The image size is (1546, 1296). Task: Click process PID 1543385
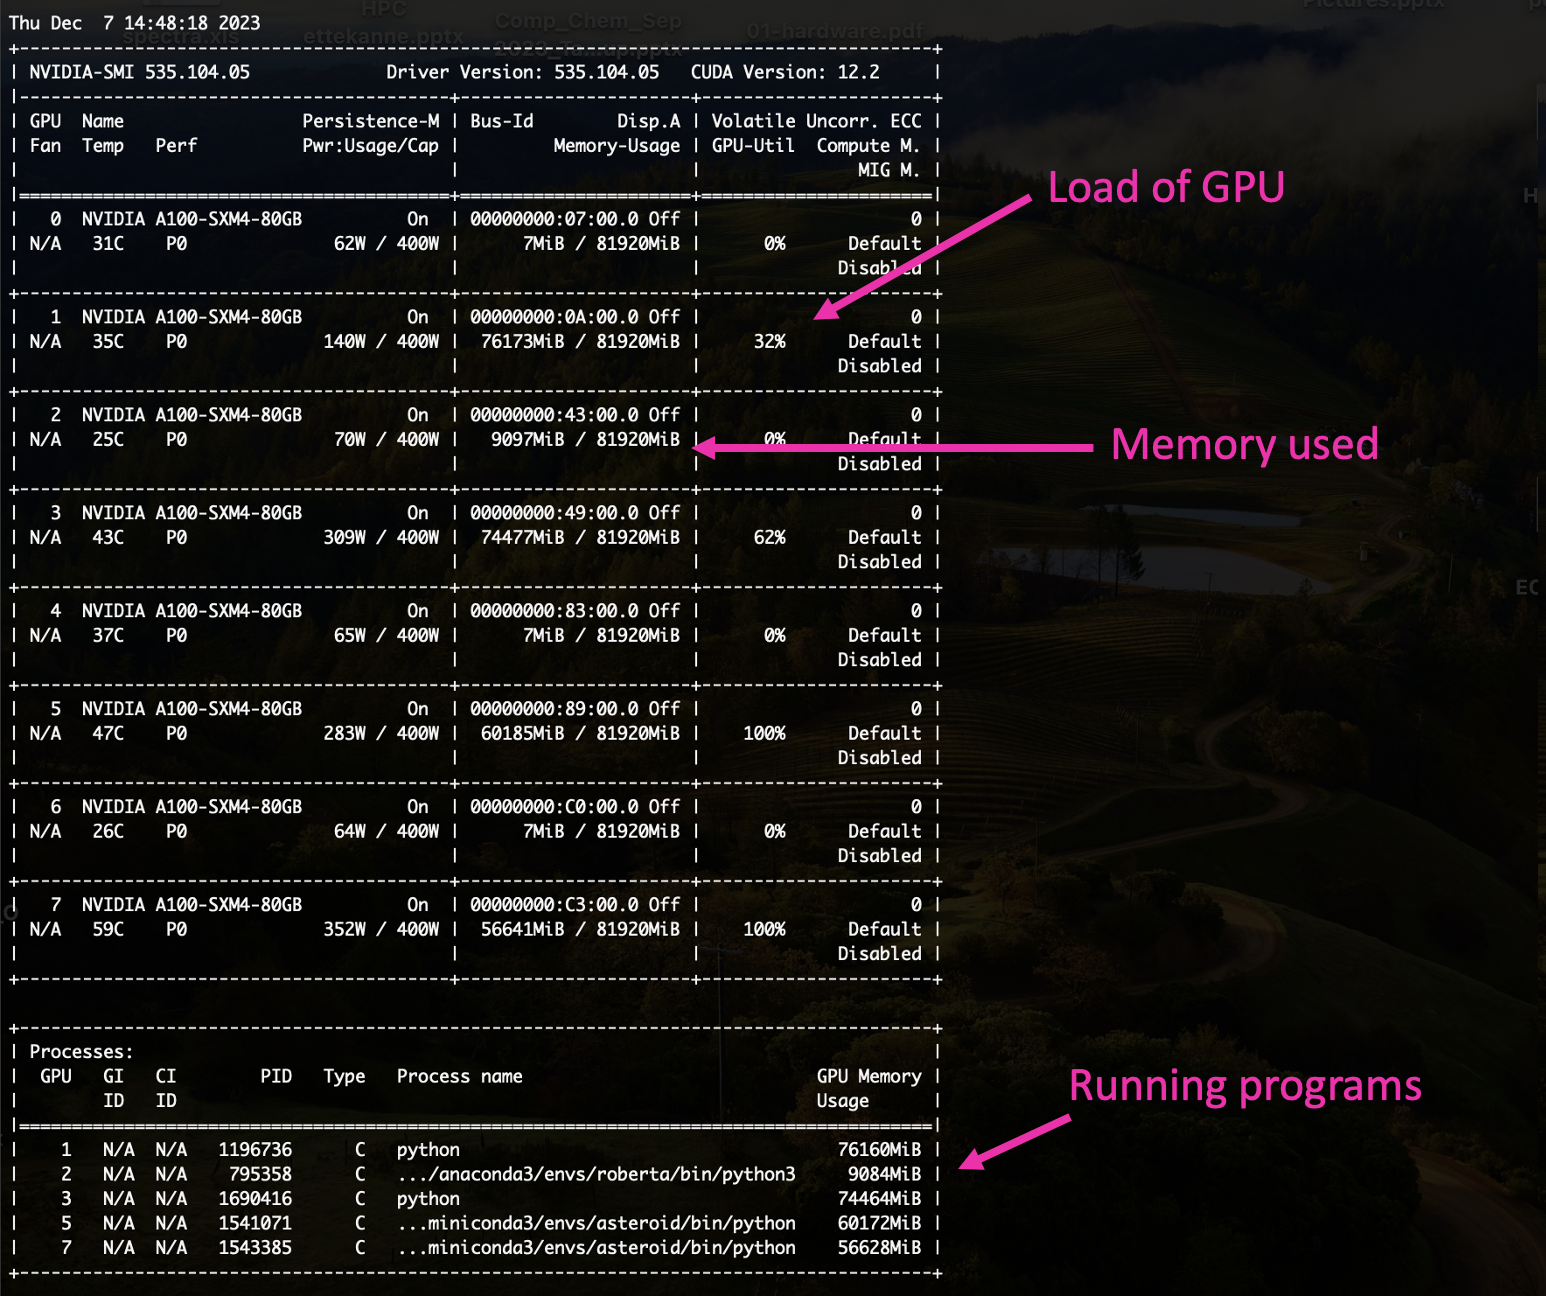(255, 1248)
